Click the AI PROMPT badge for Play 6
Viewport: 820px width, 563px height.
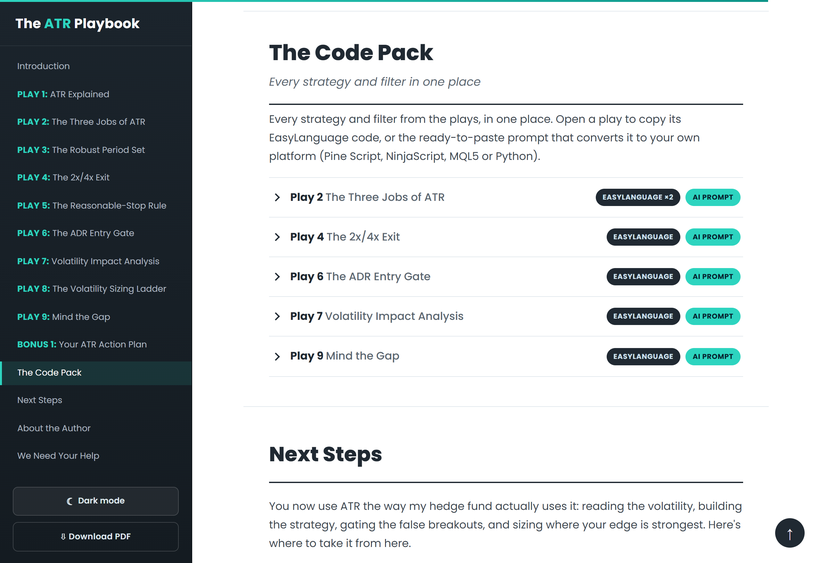[x=713, y=277]
